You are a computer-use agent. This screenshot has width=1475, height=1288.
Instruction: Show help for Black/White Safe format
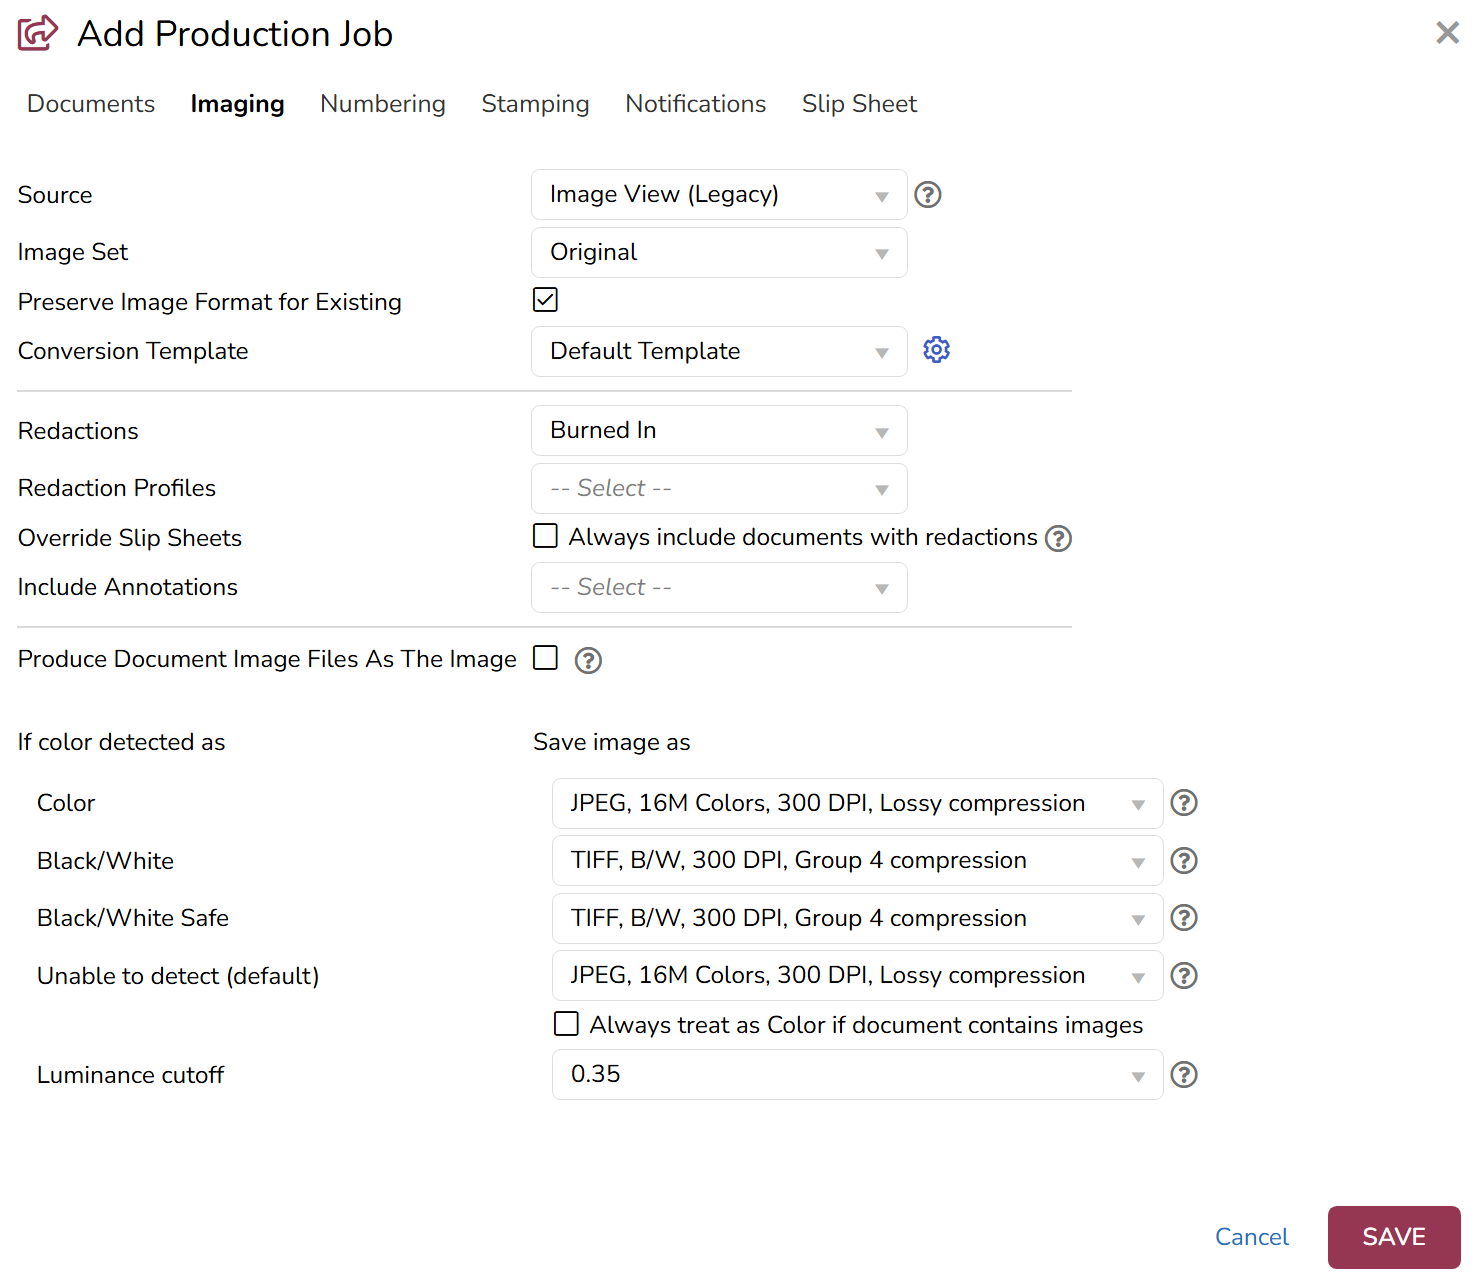tap(1184, 918)
